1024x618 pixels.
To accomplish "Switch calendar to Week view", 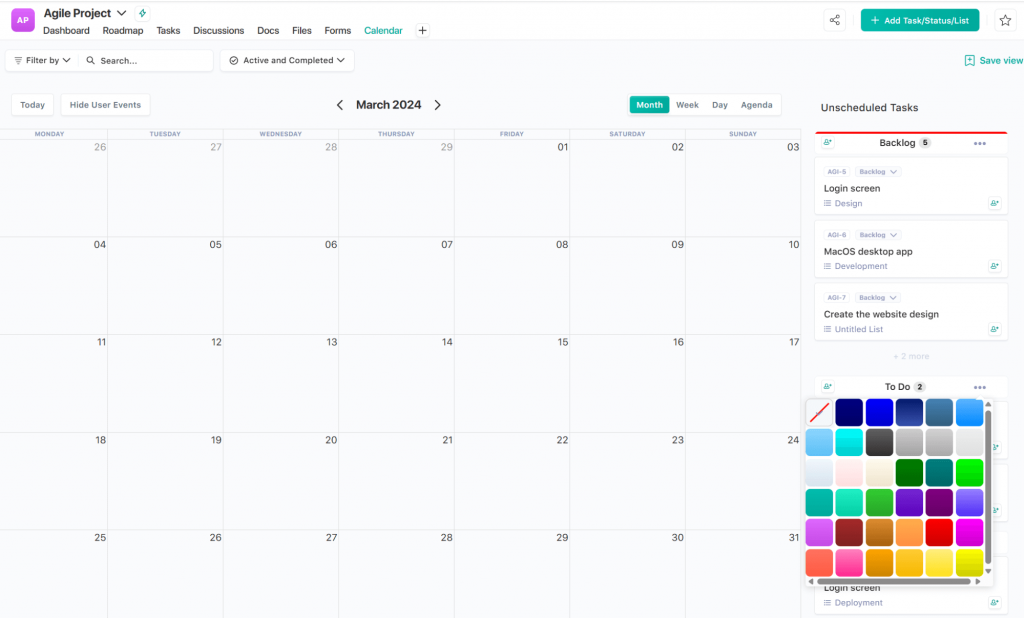I will [x=687, y=105].
